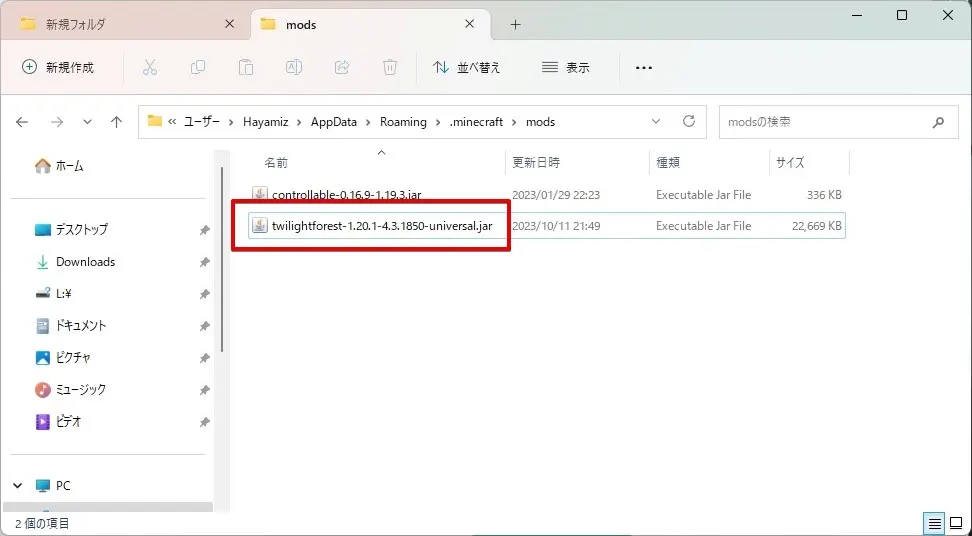
Task: Click the Paste clipboard icon
Action: click(246, 67)
